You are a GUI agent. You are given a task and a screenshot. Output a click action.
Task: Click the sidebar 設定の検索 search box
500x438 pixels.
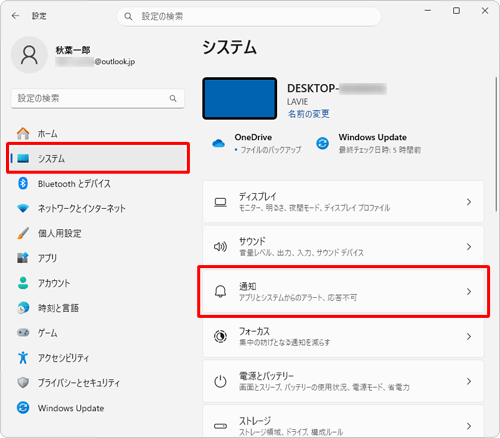pos(97,98)
